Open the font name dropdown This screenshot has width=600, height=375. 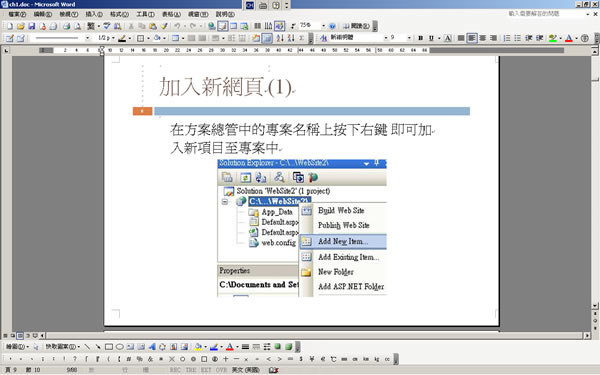tap(386, 38)
